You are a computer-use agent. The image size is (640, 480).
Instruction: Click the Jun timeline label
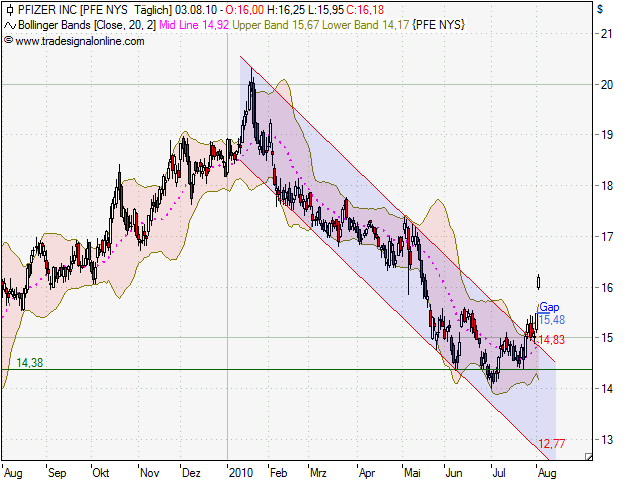(453, 473)
